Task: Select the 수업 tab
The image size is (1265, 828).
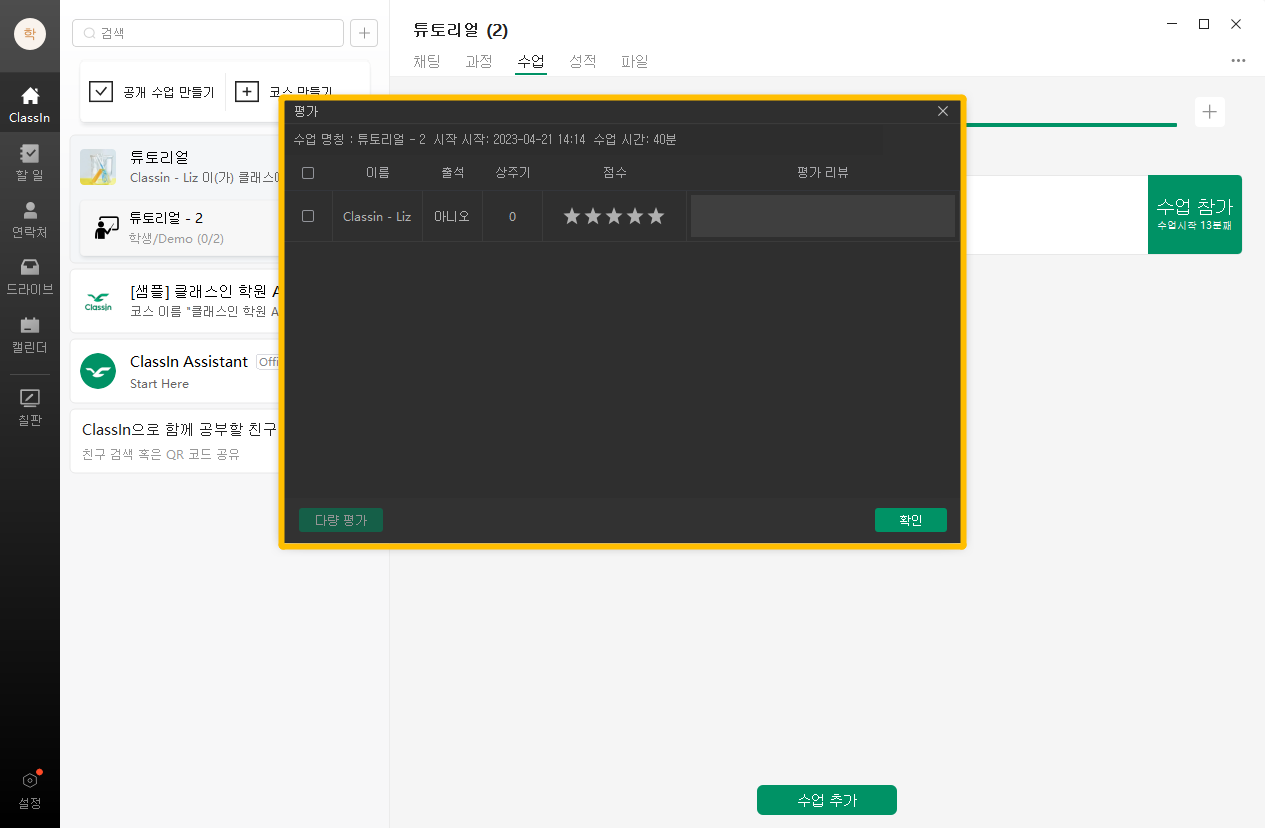Action: click(531, 61)
